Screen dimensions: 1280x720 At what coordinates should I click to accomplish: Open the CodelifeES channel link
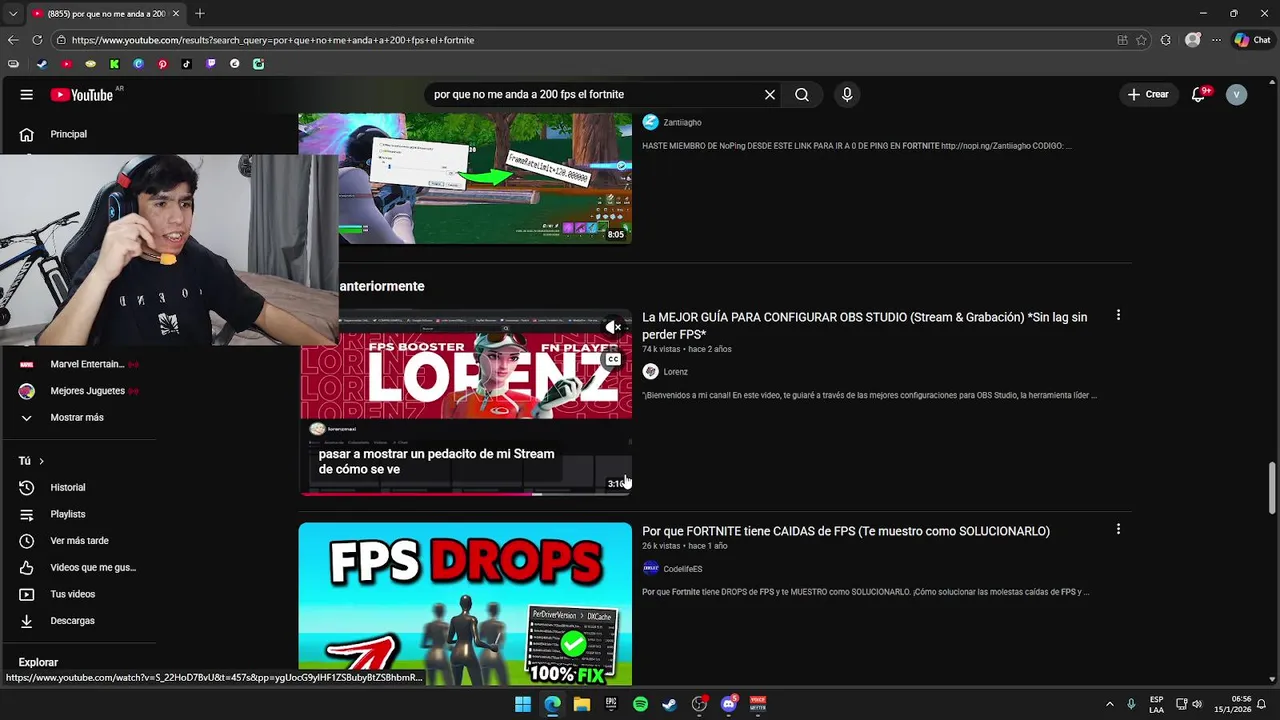click(683, 569)
